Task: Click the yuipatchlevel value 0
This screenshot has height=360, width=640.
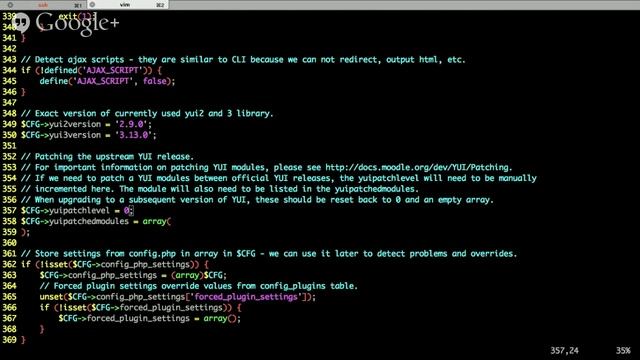Action: click(127, 211)
